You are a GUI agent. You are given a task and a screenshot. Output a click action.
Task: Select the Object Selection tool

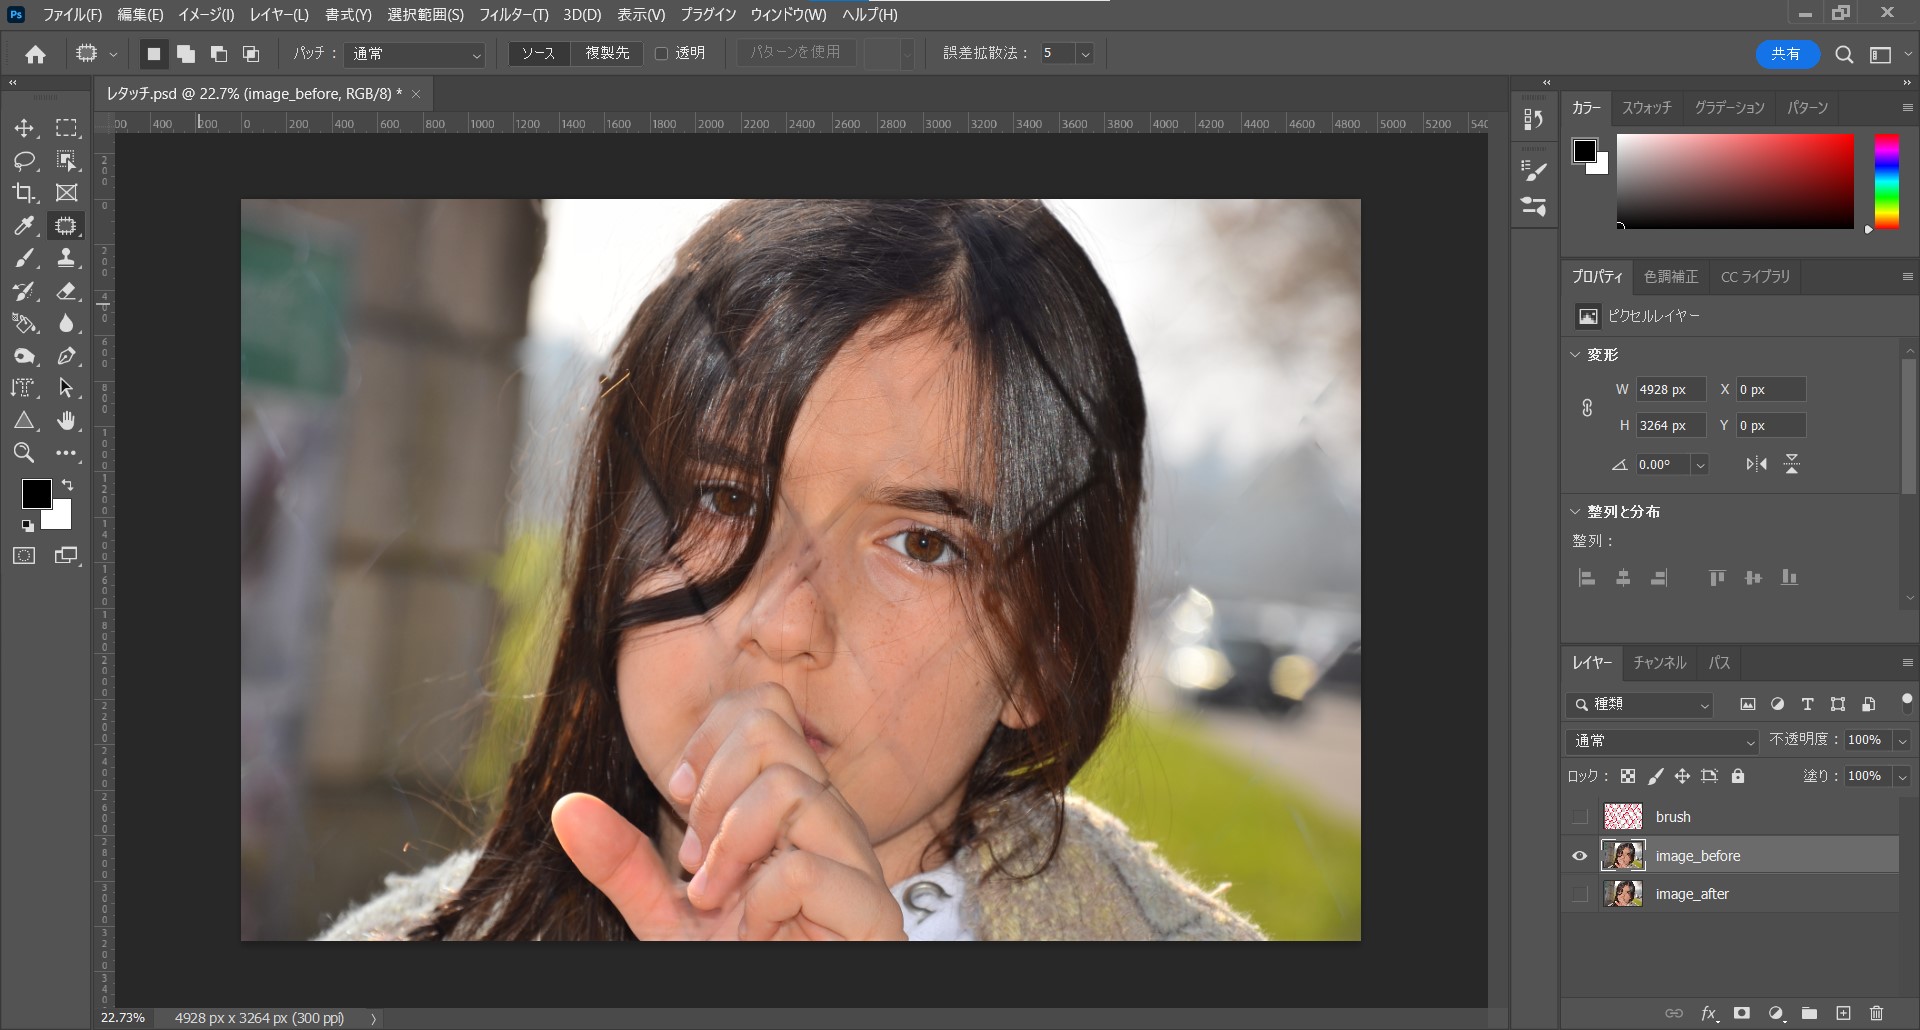66,161
